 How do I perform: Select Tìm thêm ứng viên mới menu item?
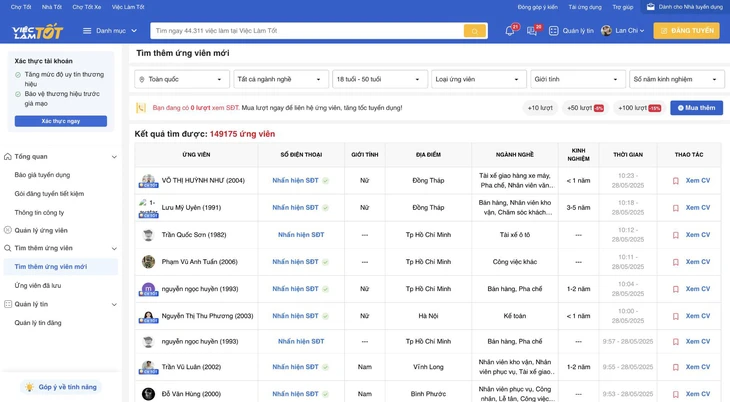[61, 267]
